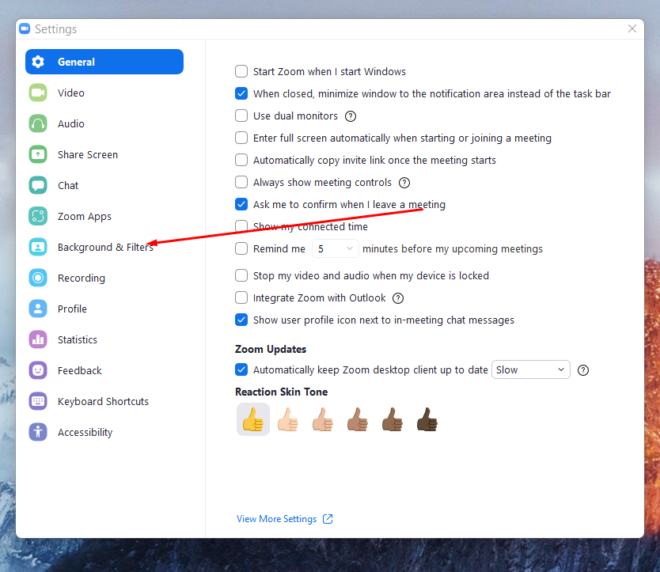The width and height of the screenshot is (660, 572).
Task: Click the Statistics bar chart icon
Action: coord(38,340)
